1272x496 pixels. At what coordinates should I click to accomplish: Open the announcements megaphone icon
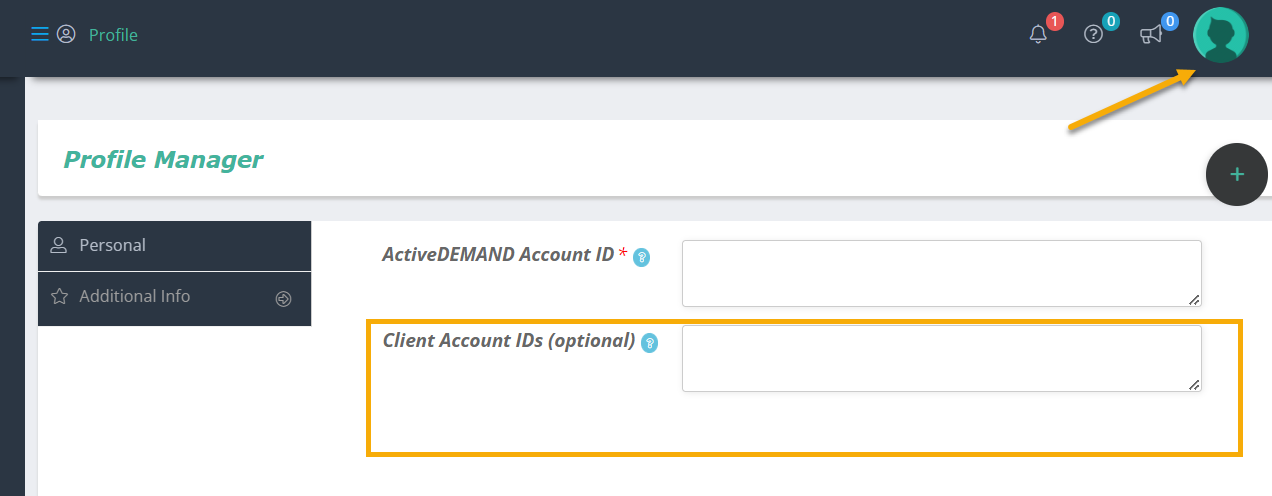(1151, 35)
